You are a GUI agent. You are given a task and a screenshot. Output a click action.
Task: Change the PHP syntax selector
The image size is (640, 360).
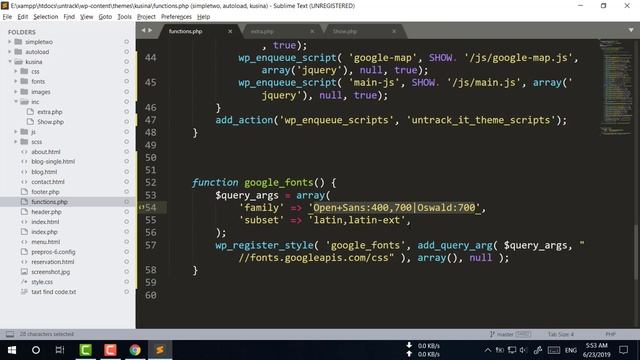(x=610, y=334)
